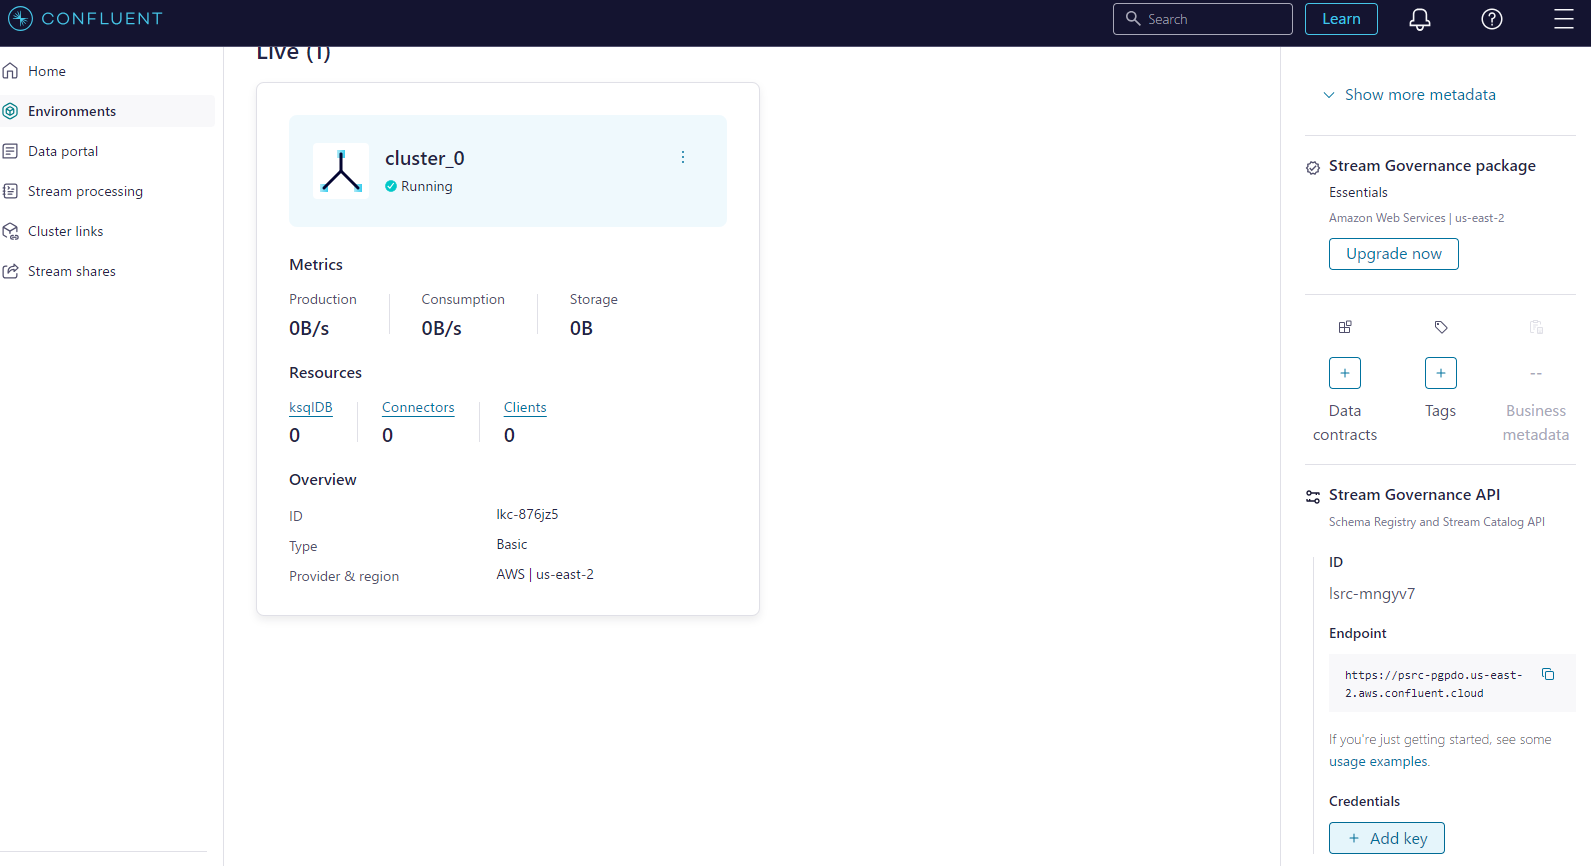
Task: Click the green Running status check icon
Action: tap(391, 186)
